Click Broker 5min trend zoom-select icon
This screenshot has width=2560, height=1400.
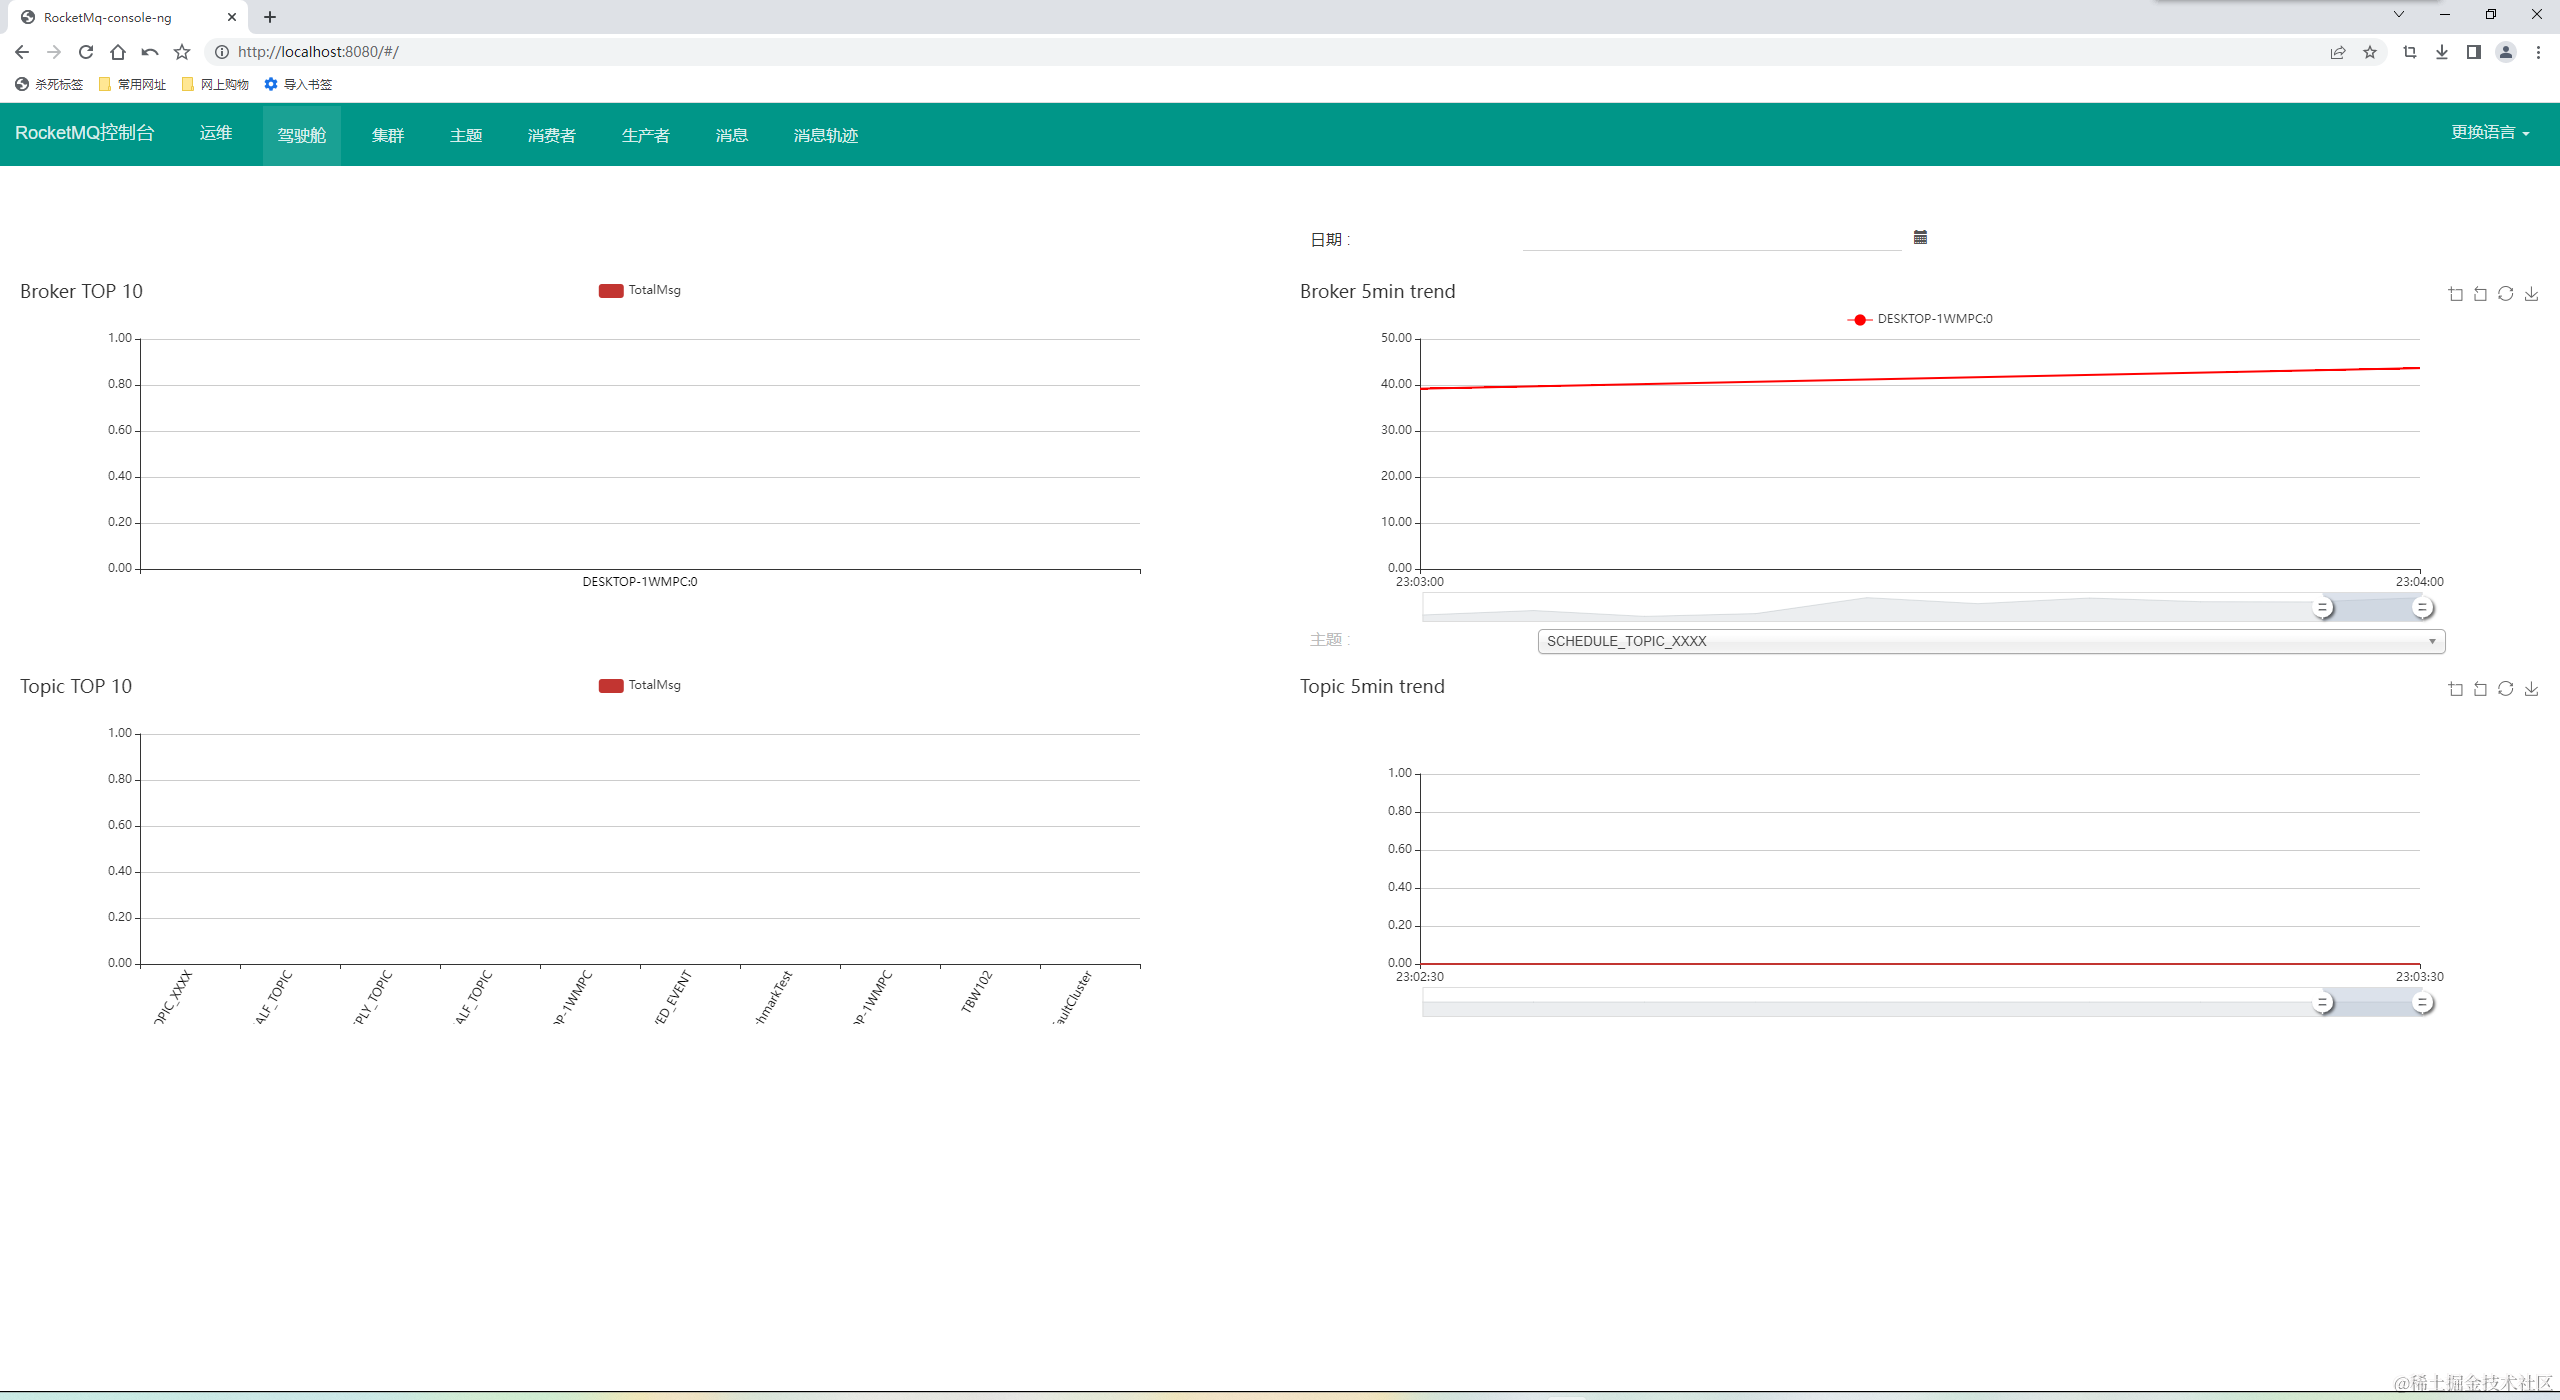pos(2455,293)
